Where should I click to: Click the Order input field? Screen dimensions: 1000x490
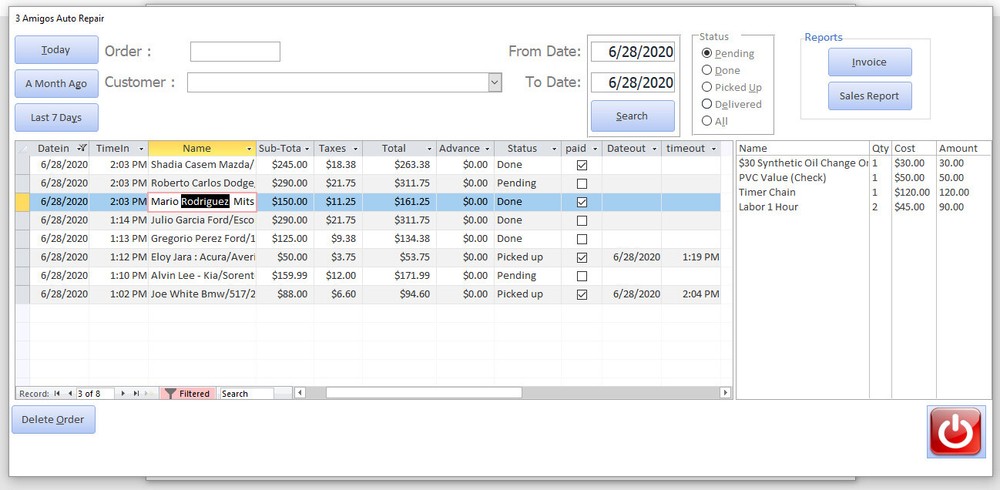pyautogui.click(x=235, y=52)
